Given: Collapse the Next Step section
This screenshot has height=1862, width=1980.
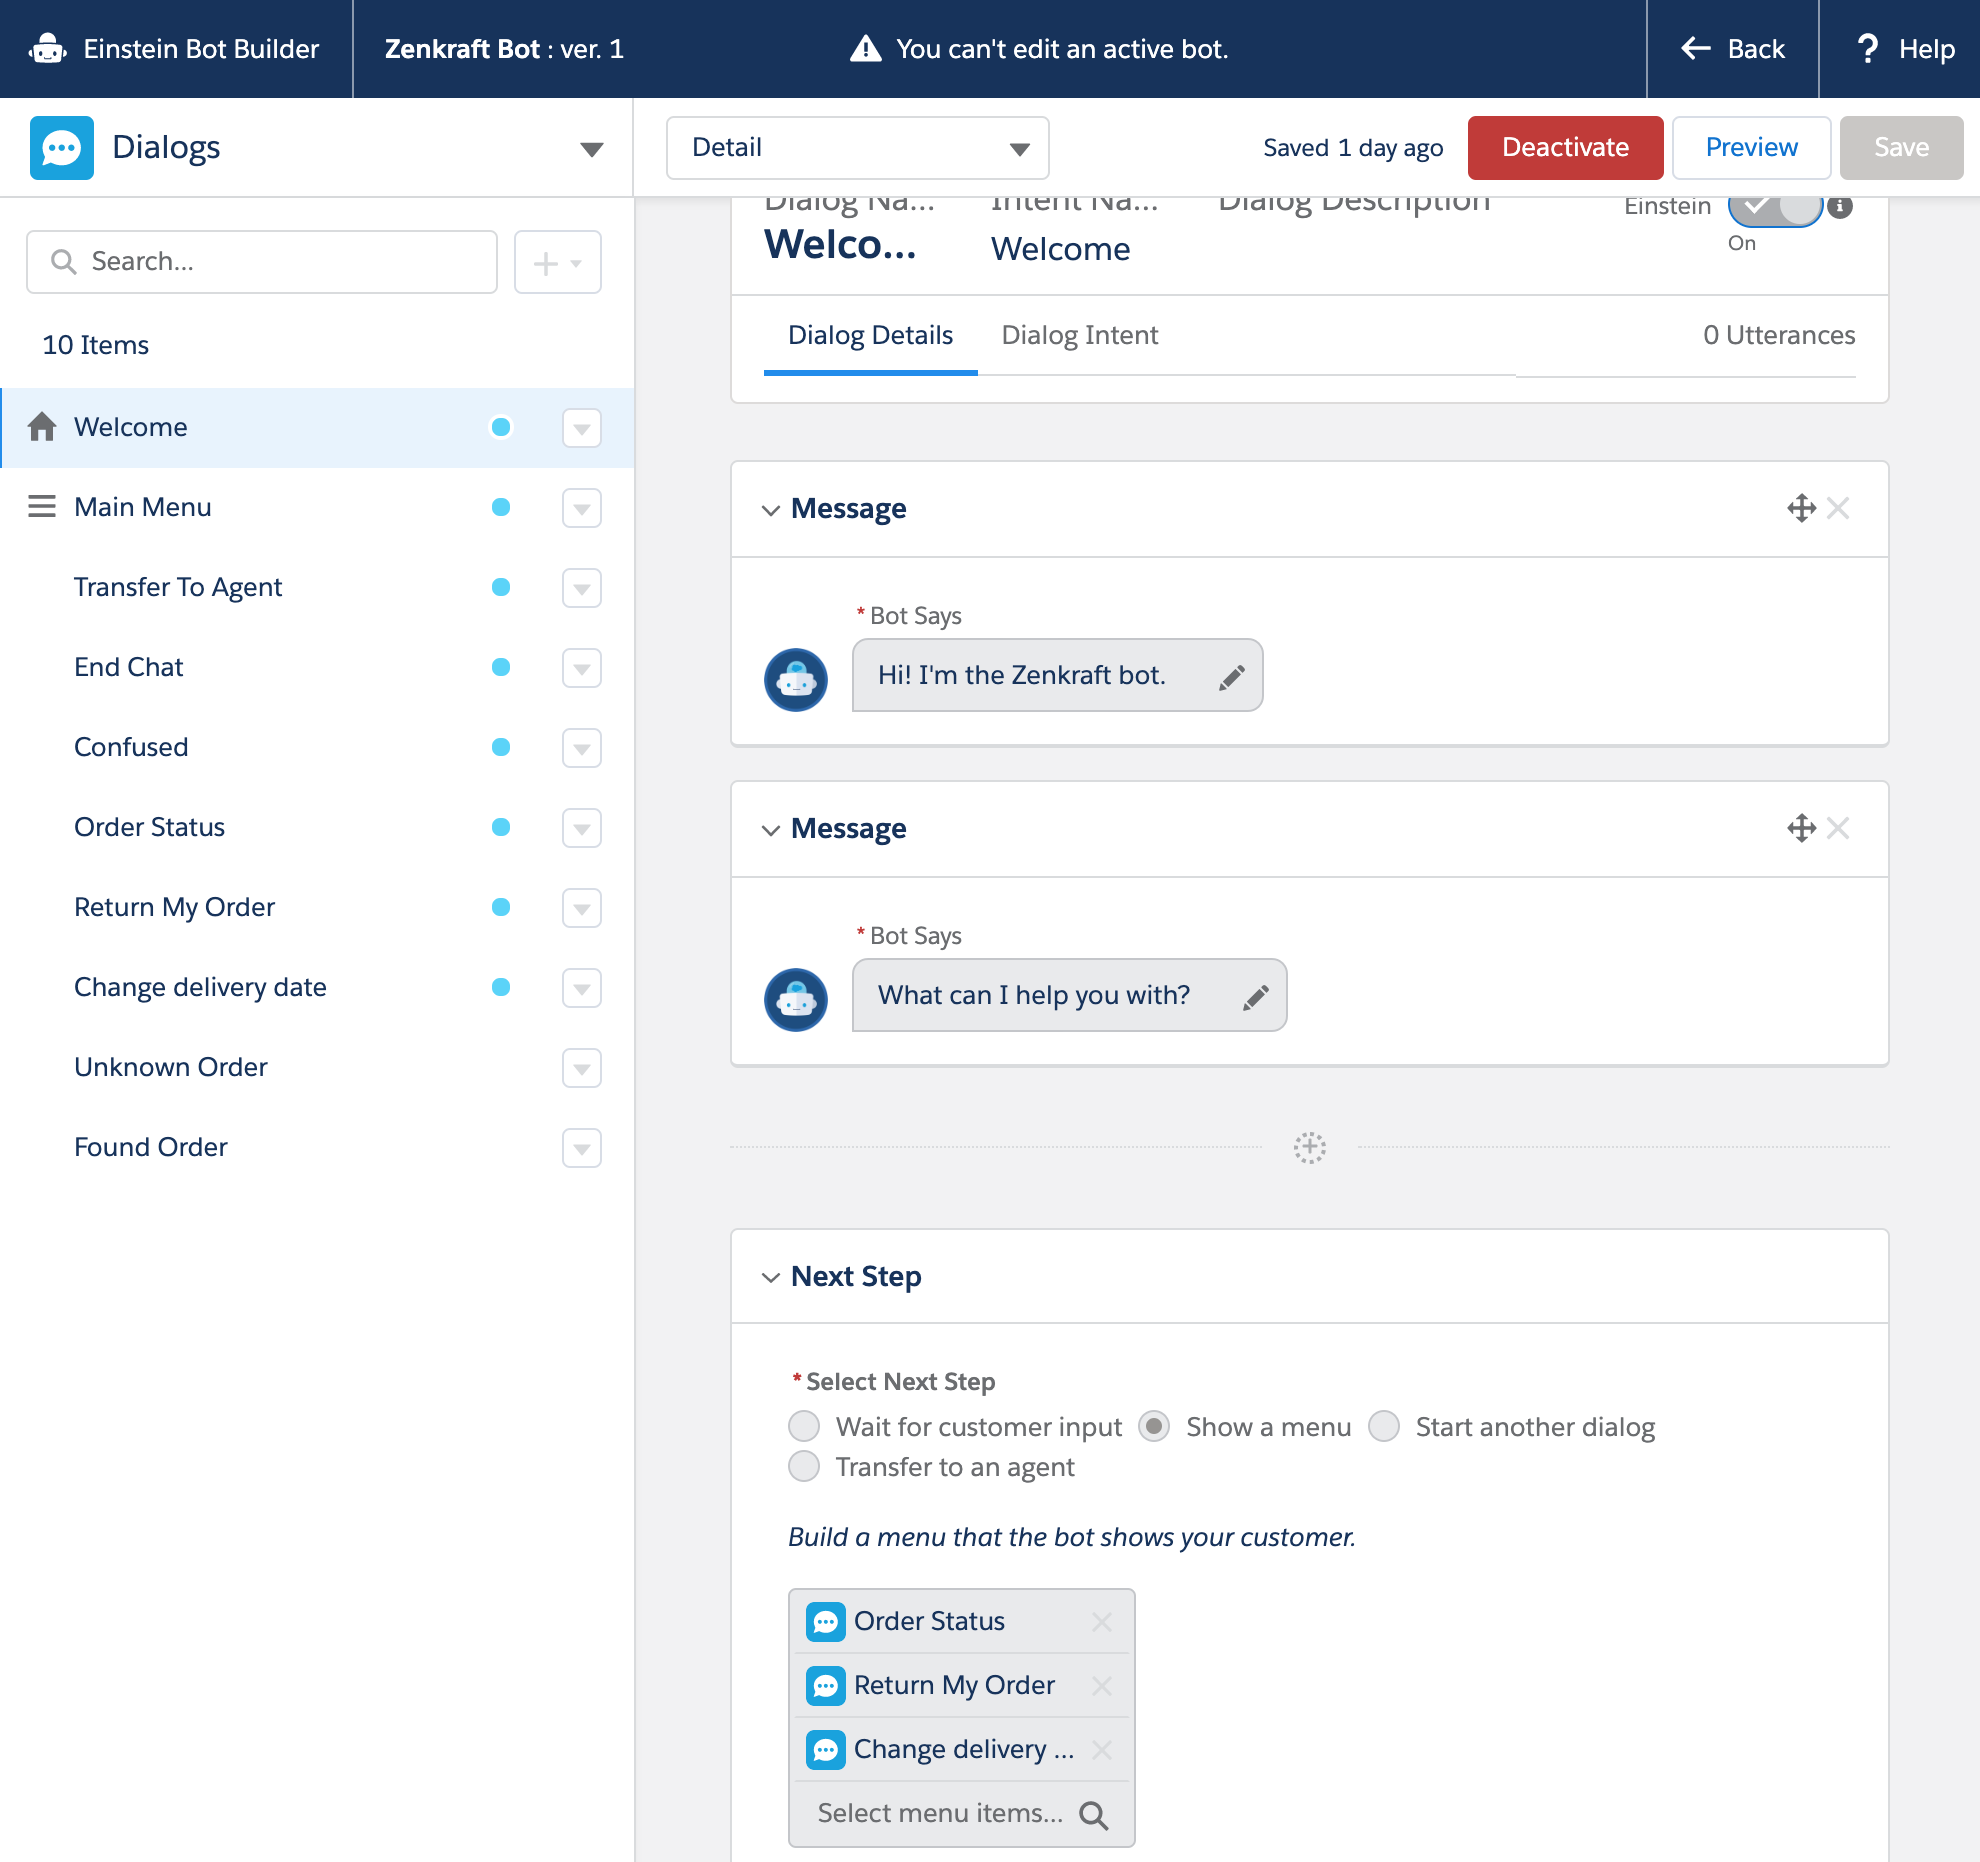Looking at the screenshot, I should [x=770, y=1278].
